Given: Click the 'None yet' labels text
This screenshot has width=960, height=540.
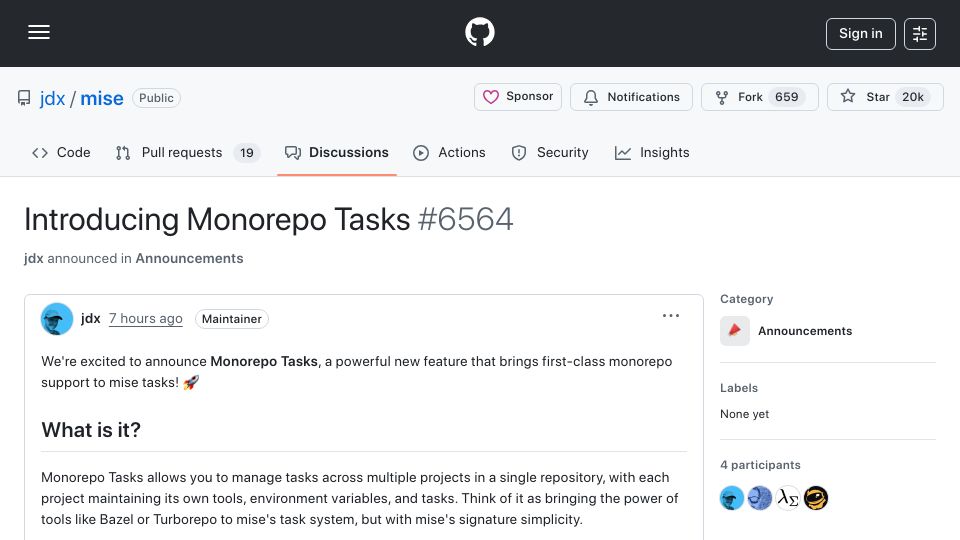Looking at the screenshot, I should click(x=744, y=414).
